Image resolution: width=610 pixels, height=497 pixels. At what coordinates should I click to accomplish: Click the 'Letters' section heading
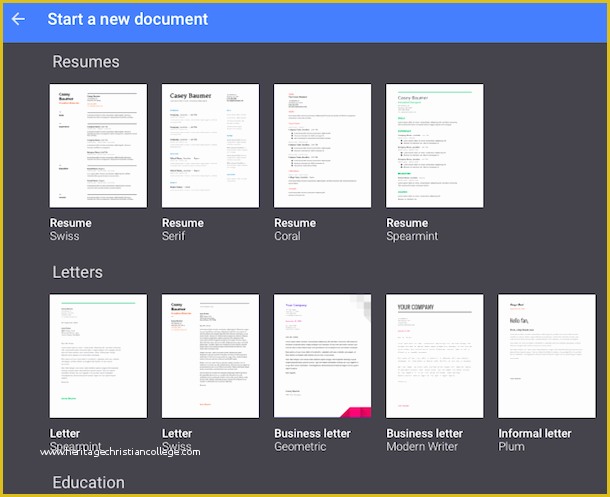77,272
